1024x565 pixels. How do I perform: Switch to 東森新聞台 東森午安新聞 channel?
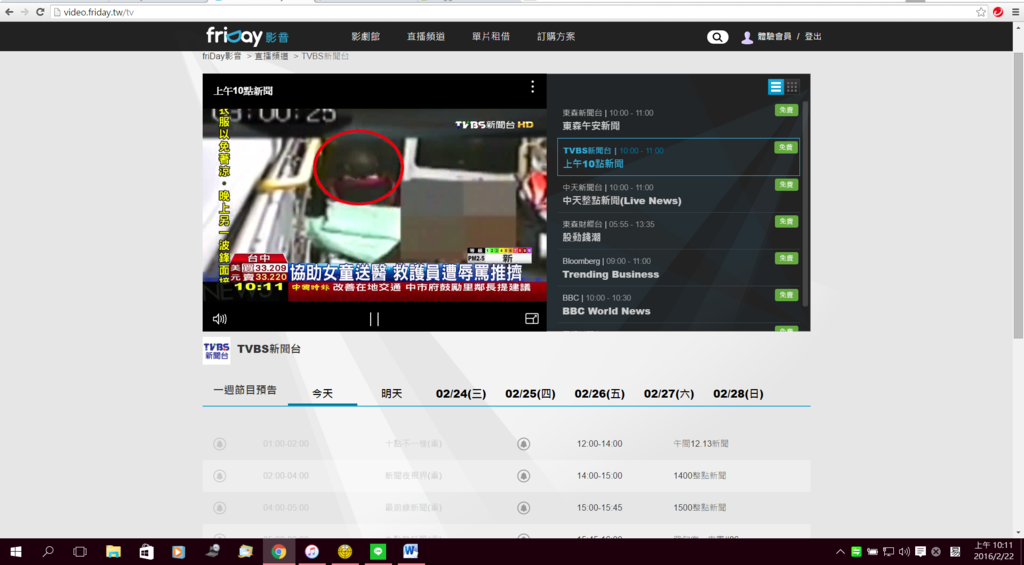[678, 120]
